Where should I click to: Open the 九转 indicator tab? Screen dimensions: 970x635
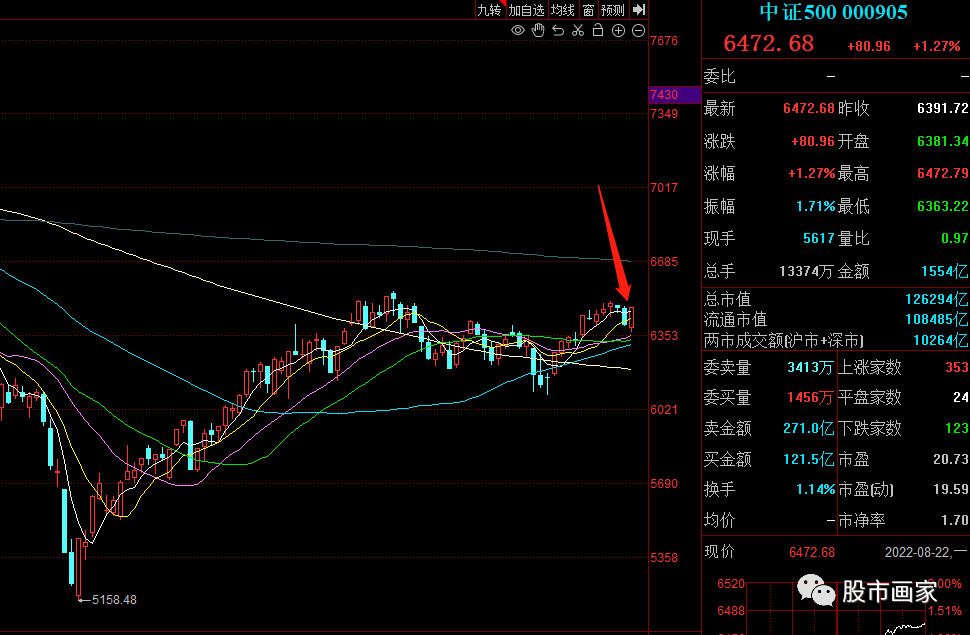(489, 10)
